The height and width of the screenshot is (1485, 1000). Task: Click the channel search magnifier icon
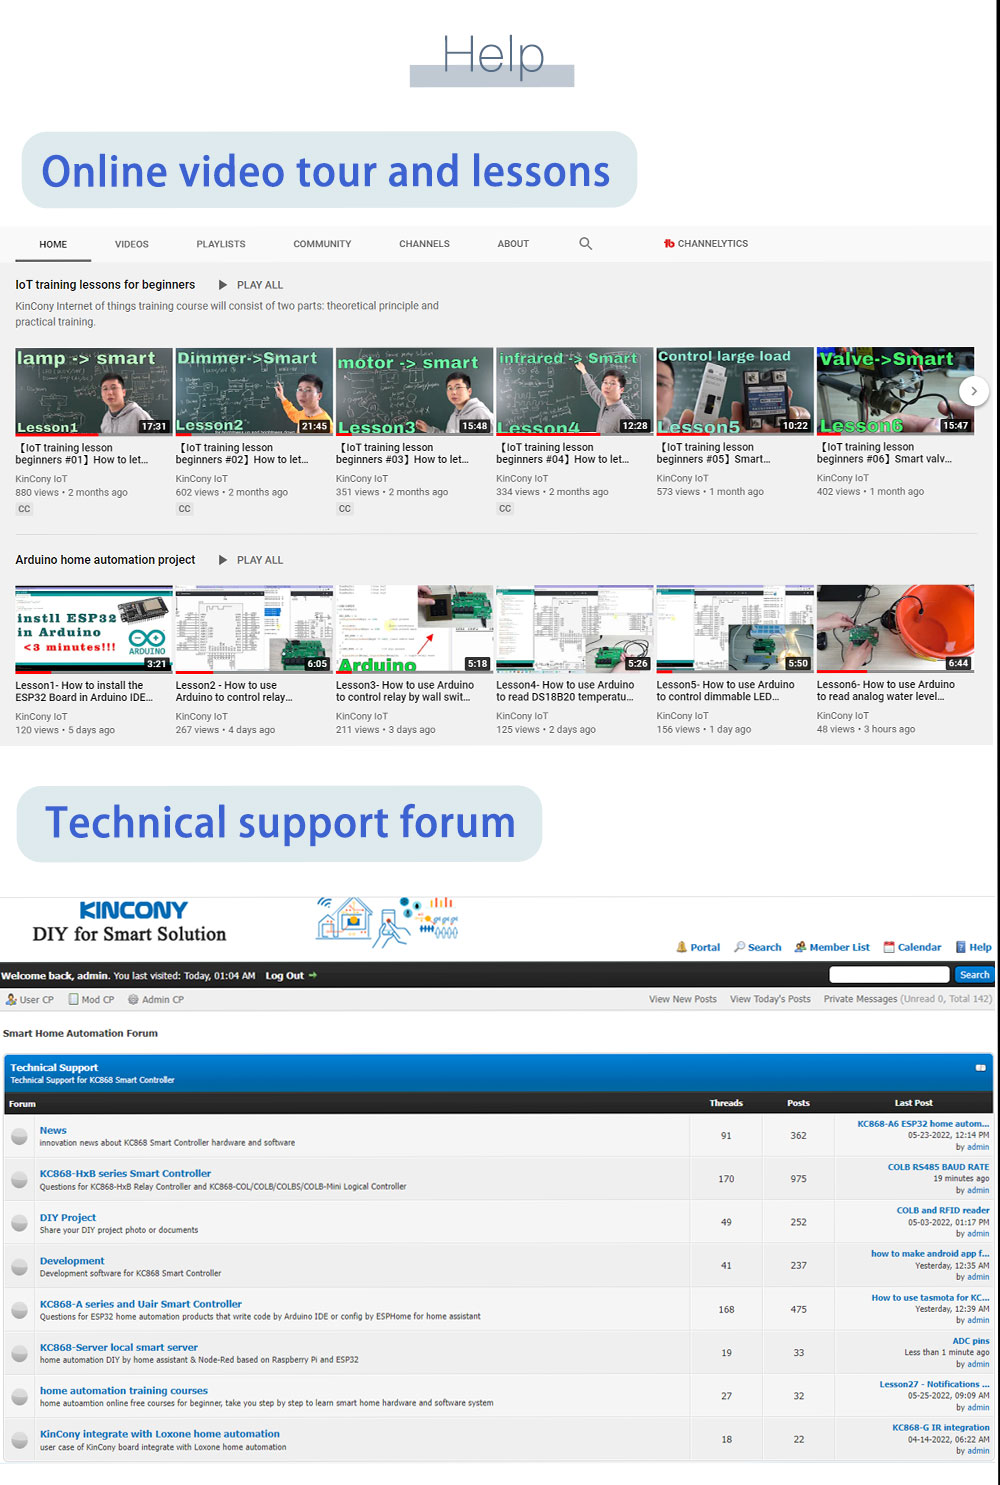(x=586, y=244)
